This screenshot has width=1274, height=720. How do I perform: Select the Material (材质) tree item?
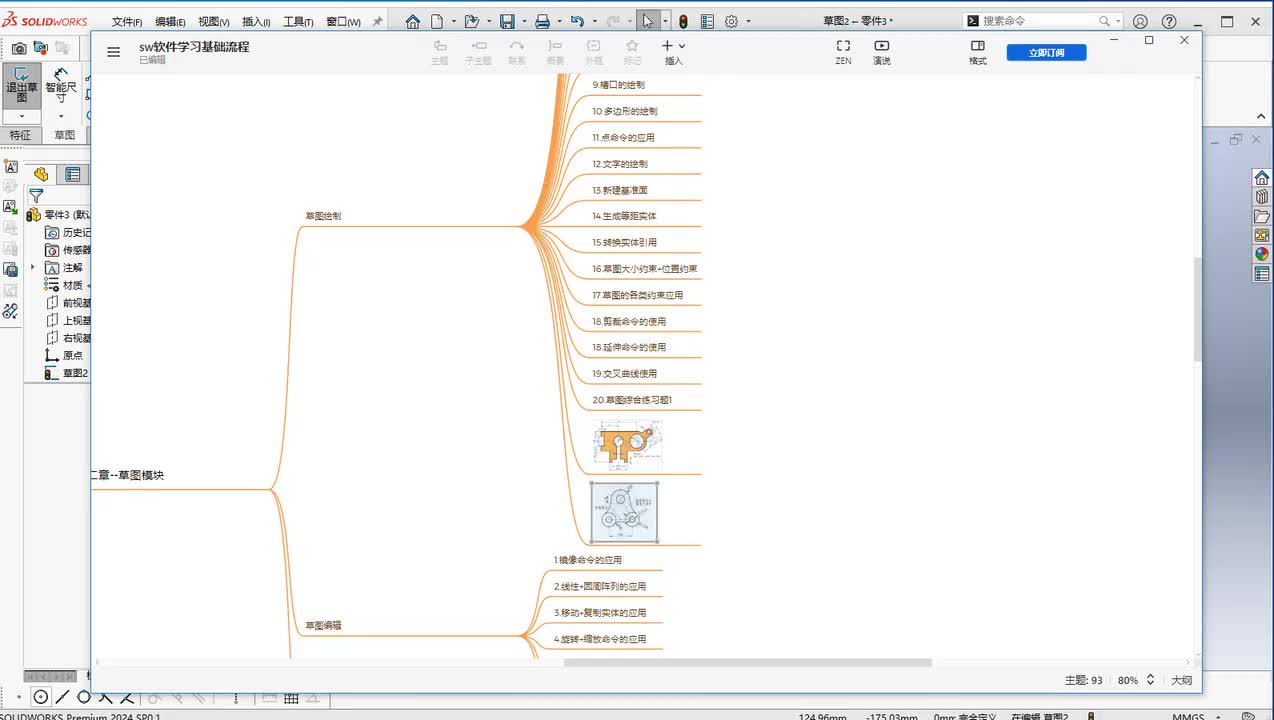[x=66, y=285]
